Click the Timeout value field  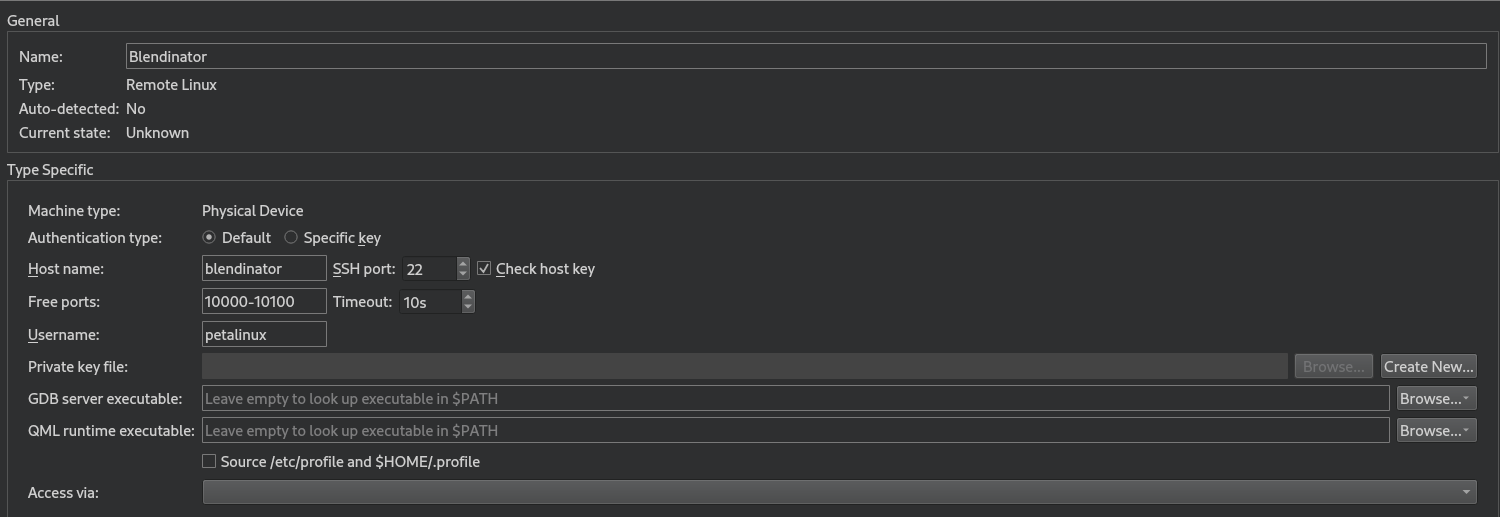430,302
